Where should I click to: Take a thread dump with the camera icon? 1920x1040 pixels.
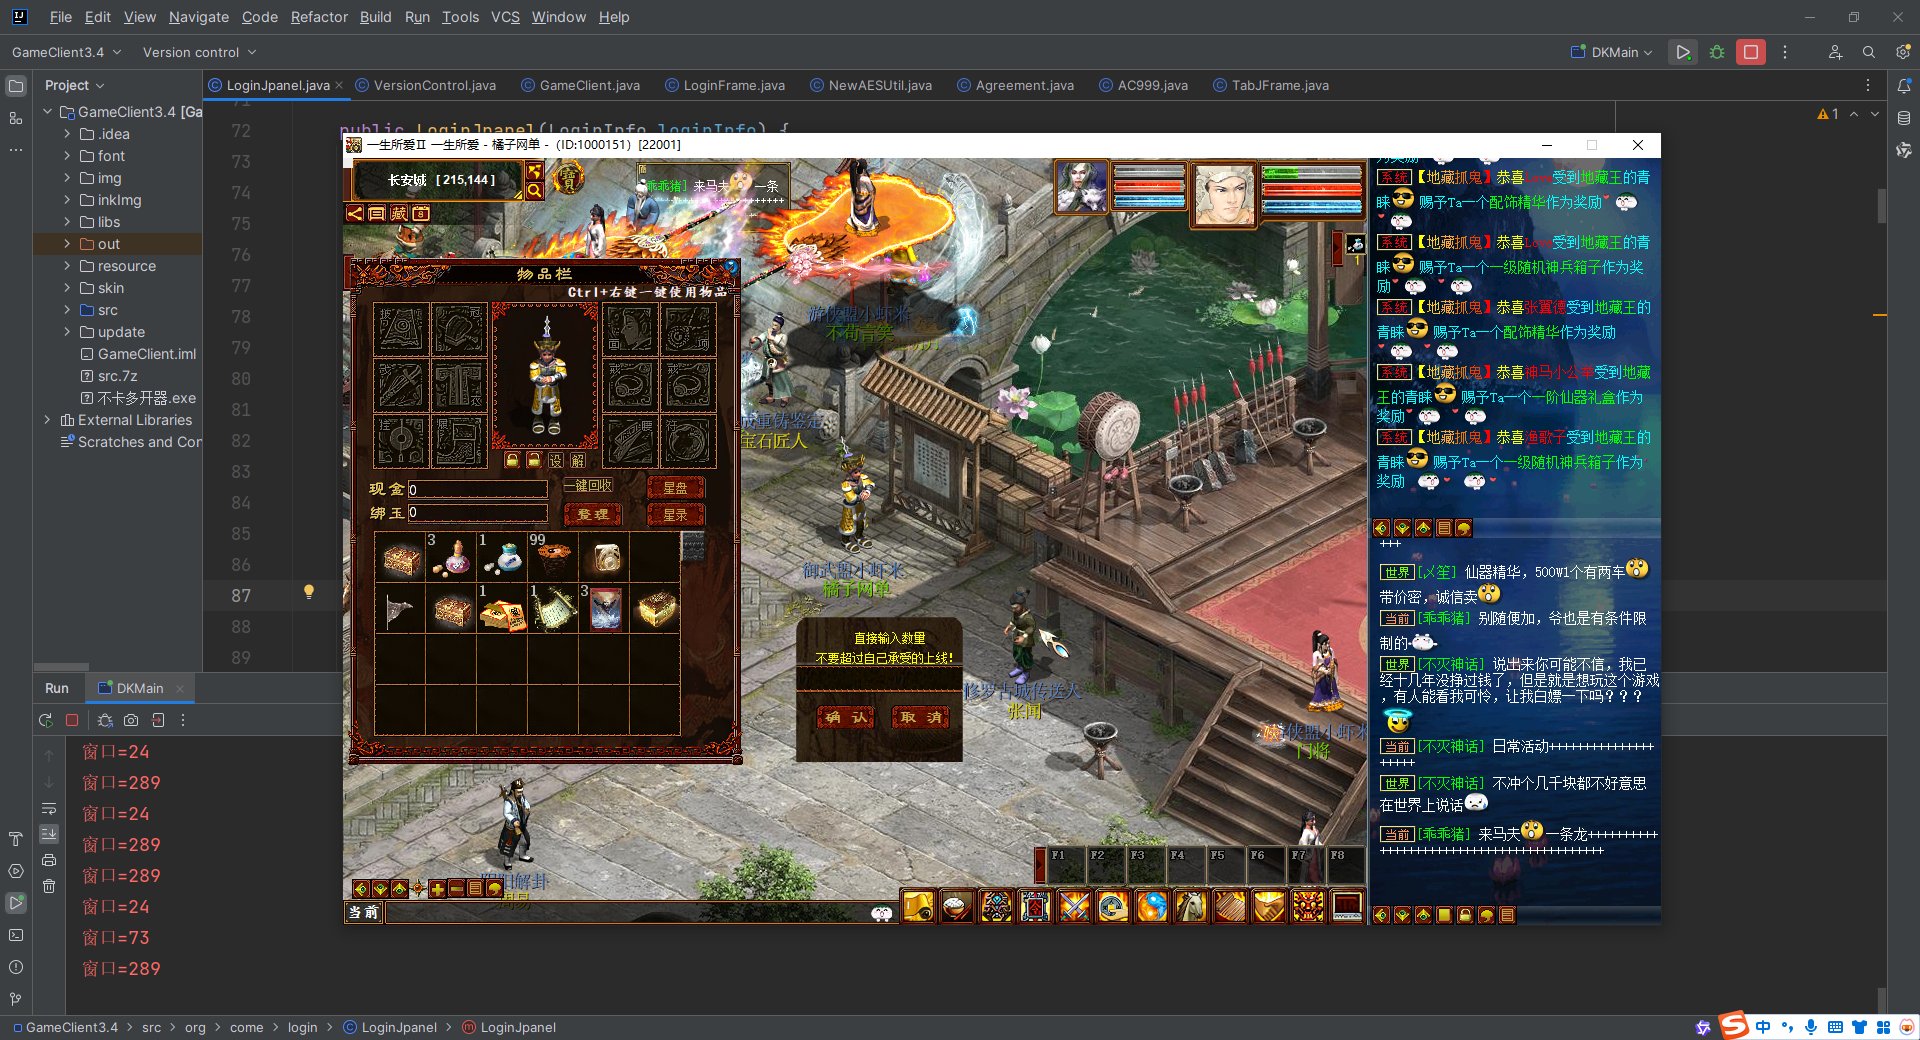131,720
